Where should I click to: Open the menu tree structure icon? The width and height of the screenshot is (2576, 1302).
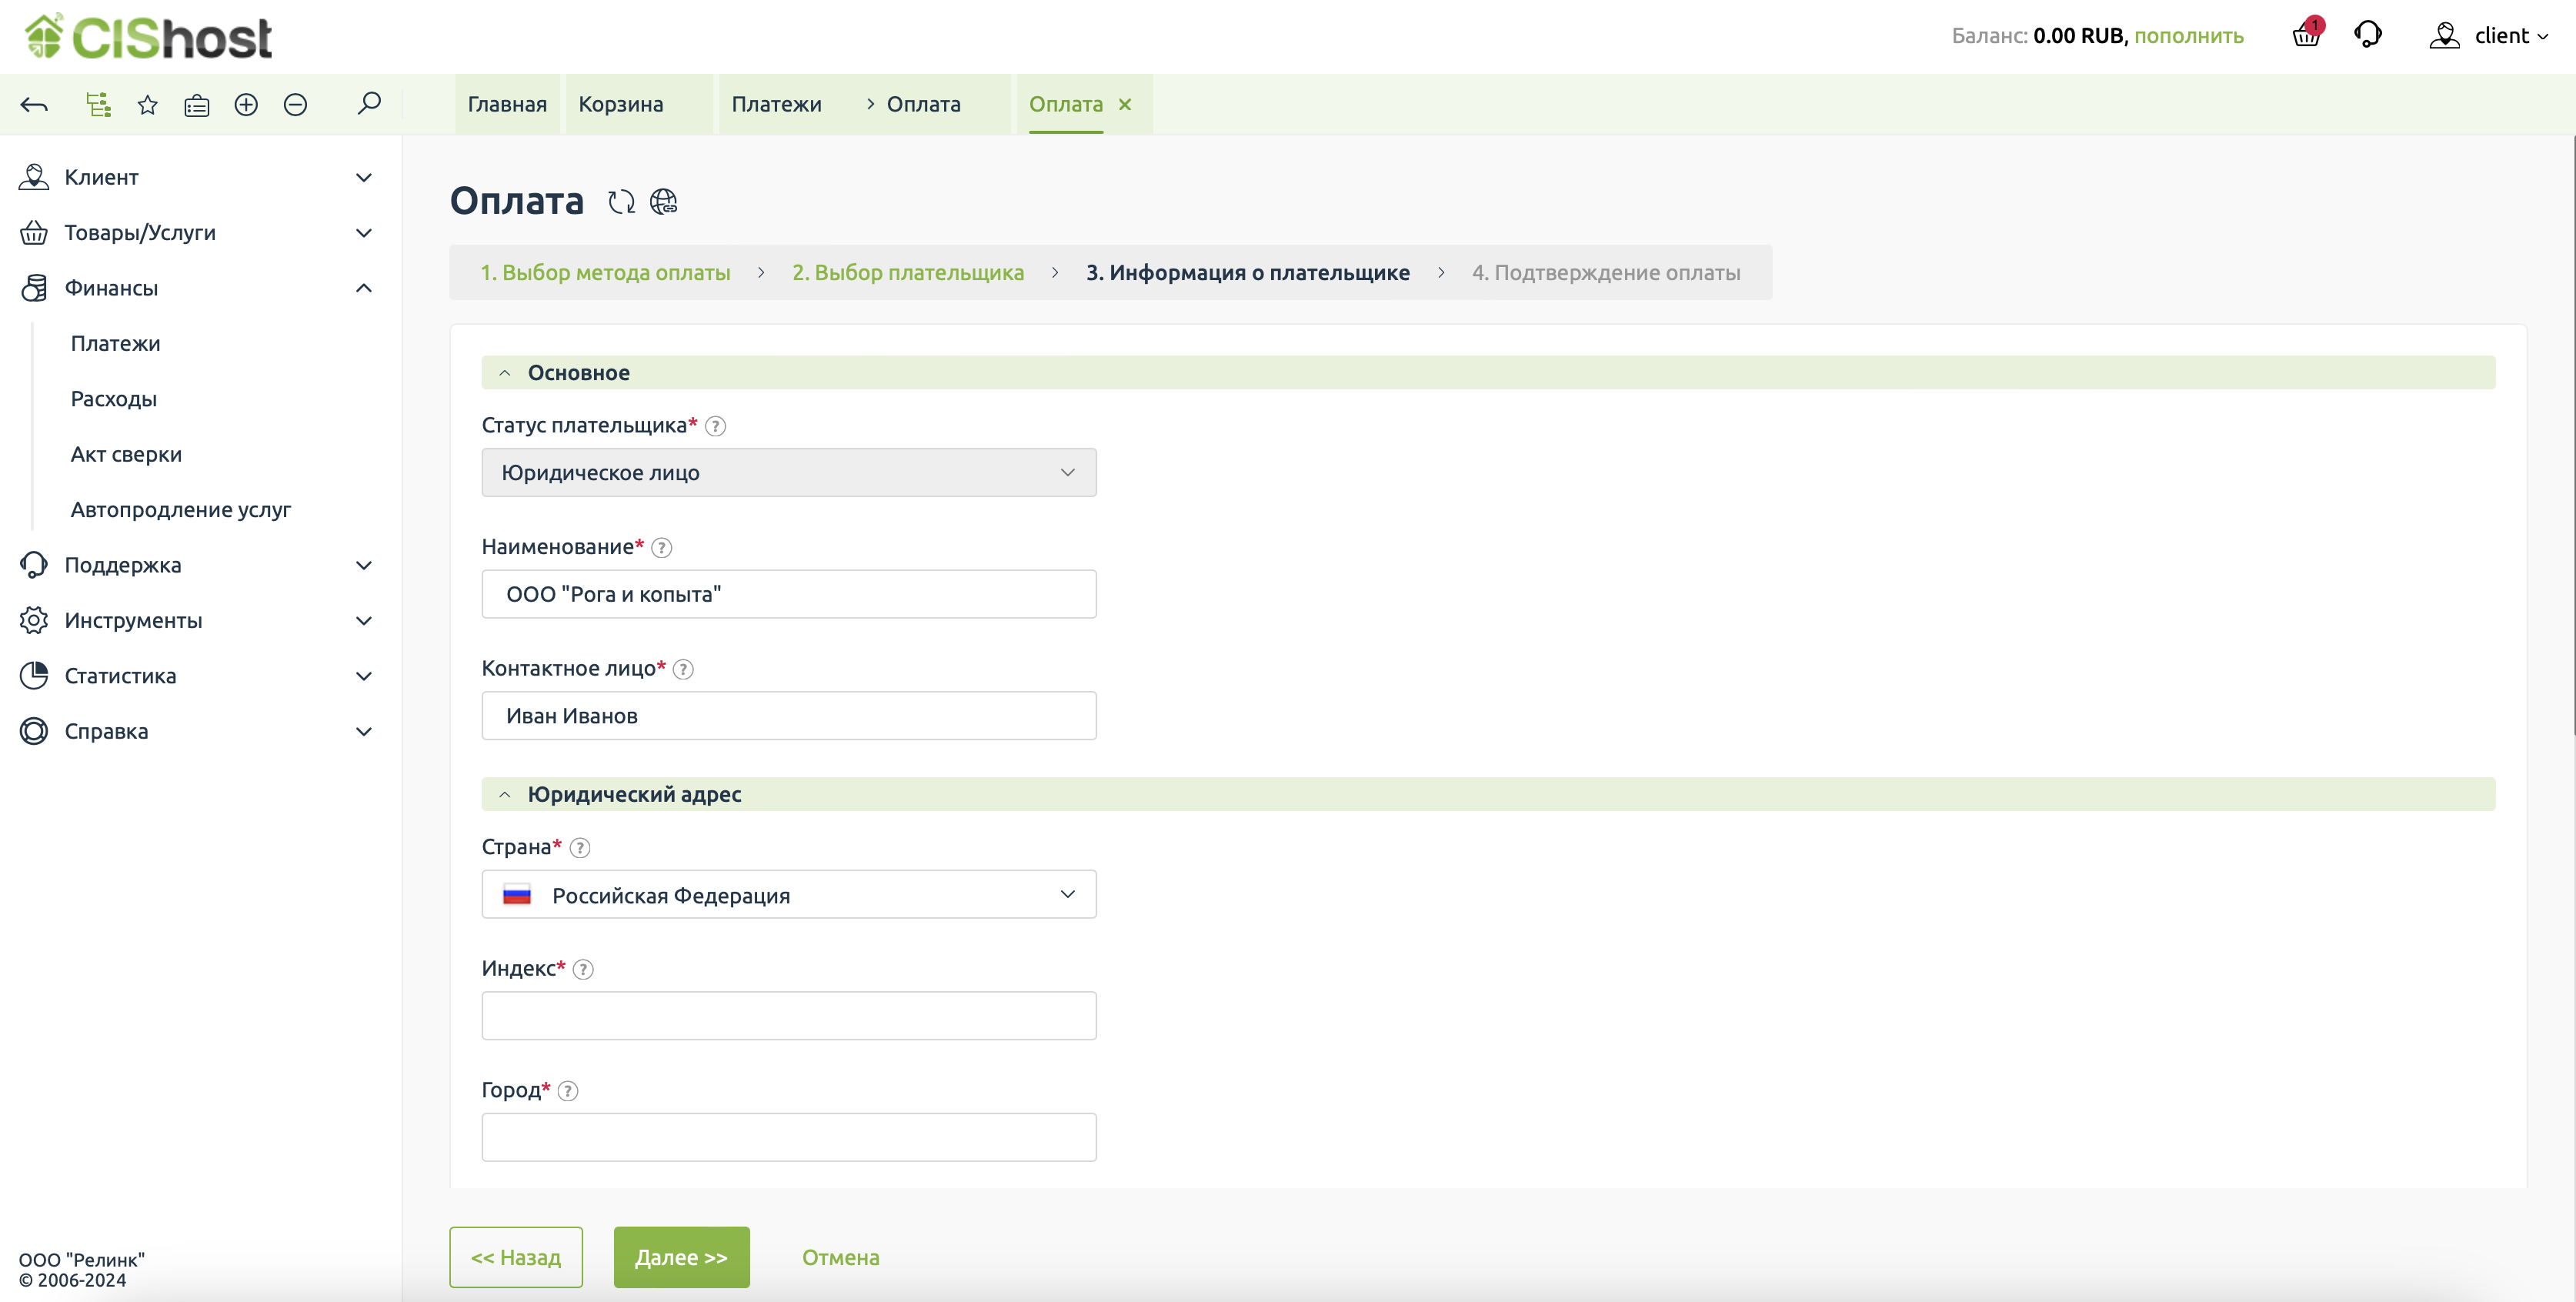pyautogui.click(x=98, y=105)
